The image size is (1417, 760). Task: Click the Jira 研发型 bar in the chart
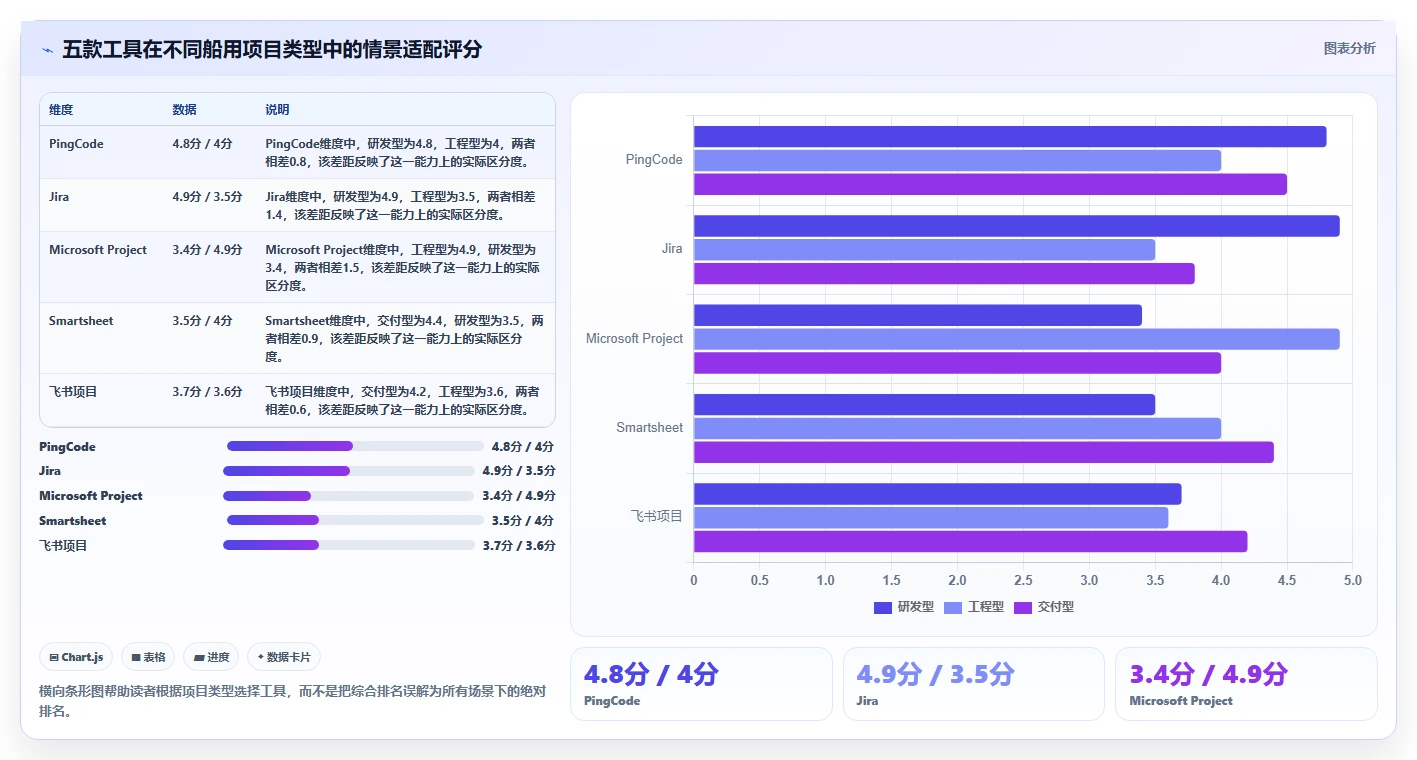(1016, 226)
